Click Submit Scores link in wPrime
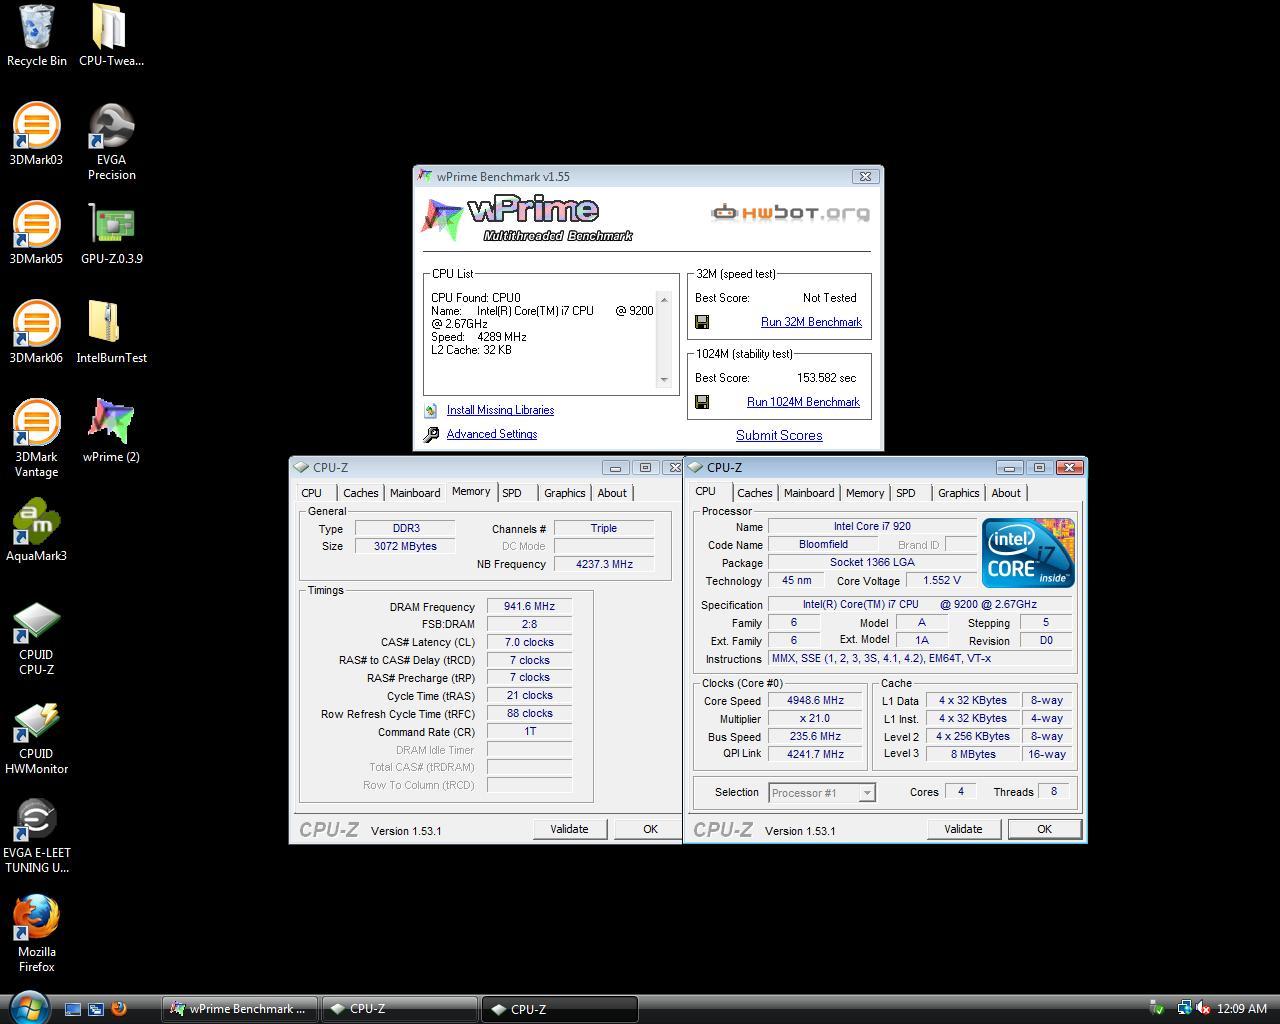 [779, 435]
